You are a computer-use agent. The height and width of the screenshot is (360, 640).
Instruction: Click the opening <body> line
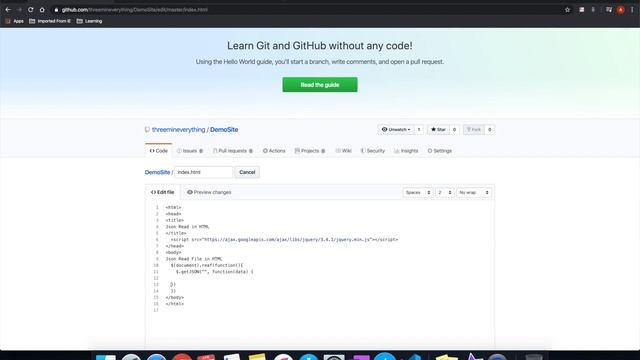pos(173,253)
